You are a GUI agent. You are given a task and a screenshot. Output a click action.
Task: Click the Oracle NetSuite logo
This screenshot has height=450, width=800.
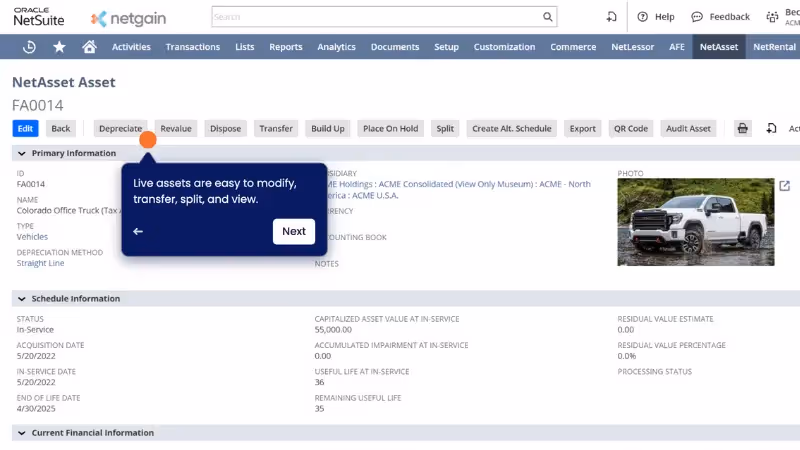[x=39, y=17]
